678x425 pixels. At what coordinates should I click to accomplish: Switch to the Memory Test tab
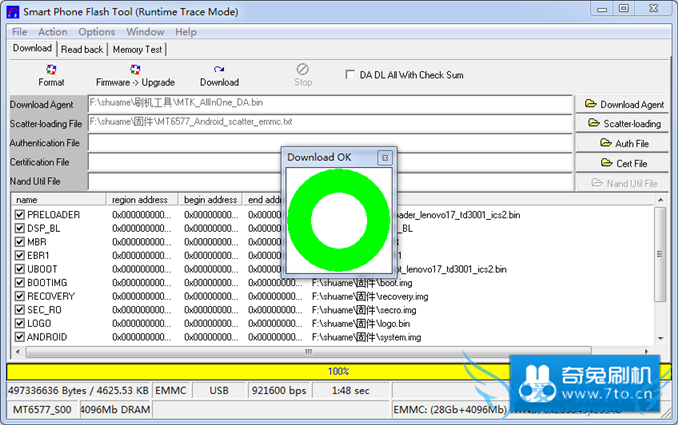tap(138, 49)
